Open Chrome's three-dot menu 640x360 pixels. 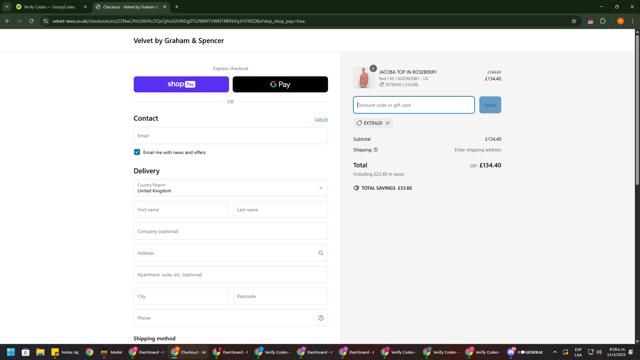pos(632,21)
